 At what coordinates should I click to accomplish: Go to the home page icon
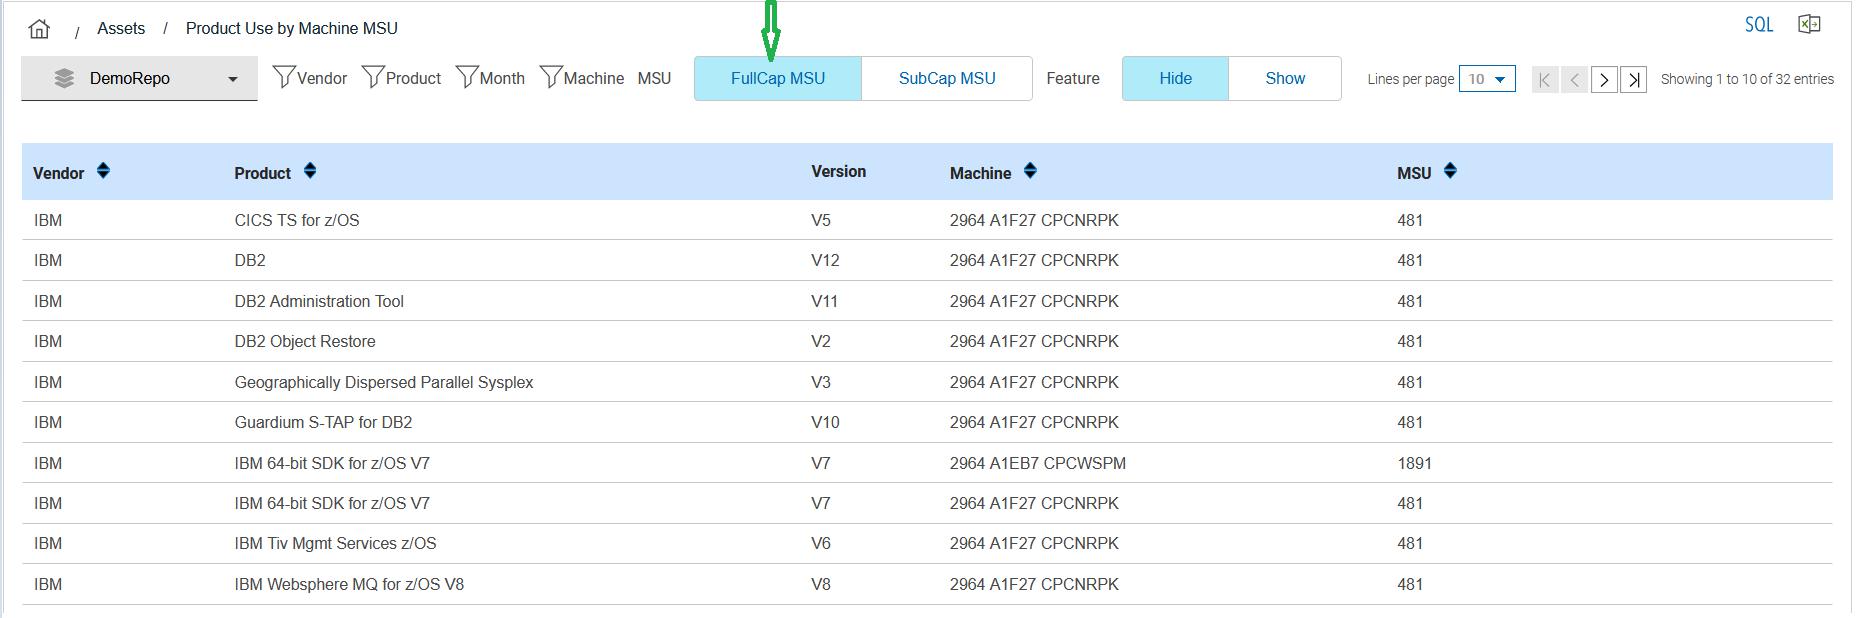[x=39, y=29]
